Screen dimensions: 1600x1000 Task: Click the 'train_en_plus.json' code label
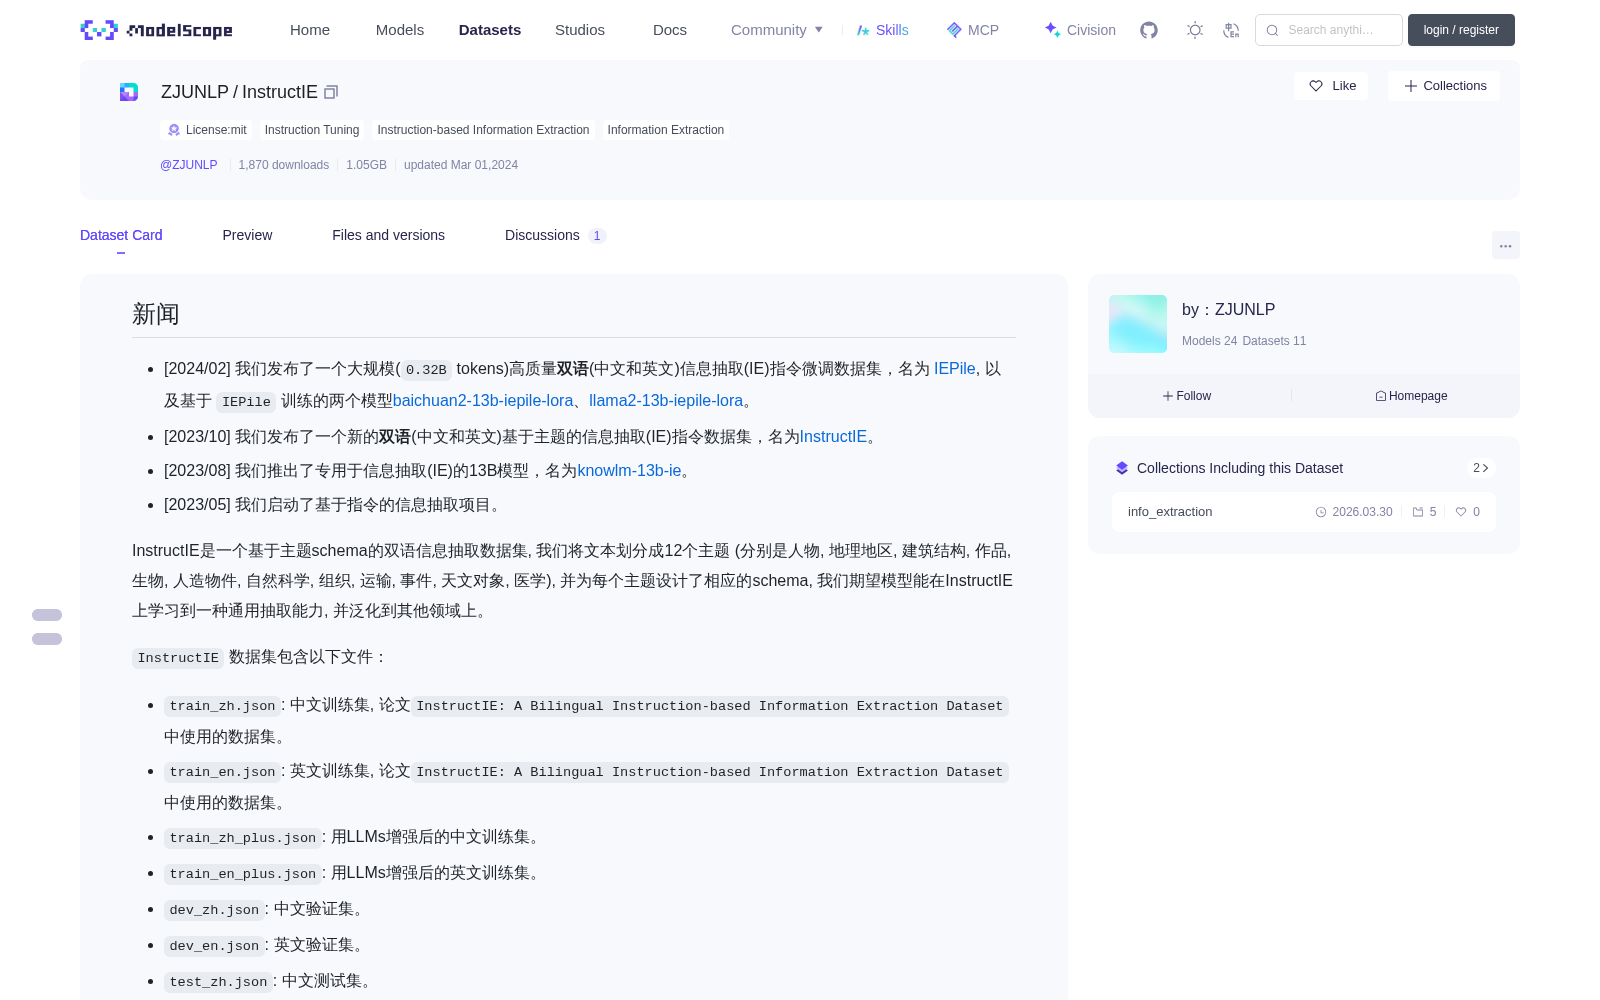tap(243, 874)
